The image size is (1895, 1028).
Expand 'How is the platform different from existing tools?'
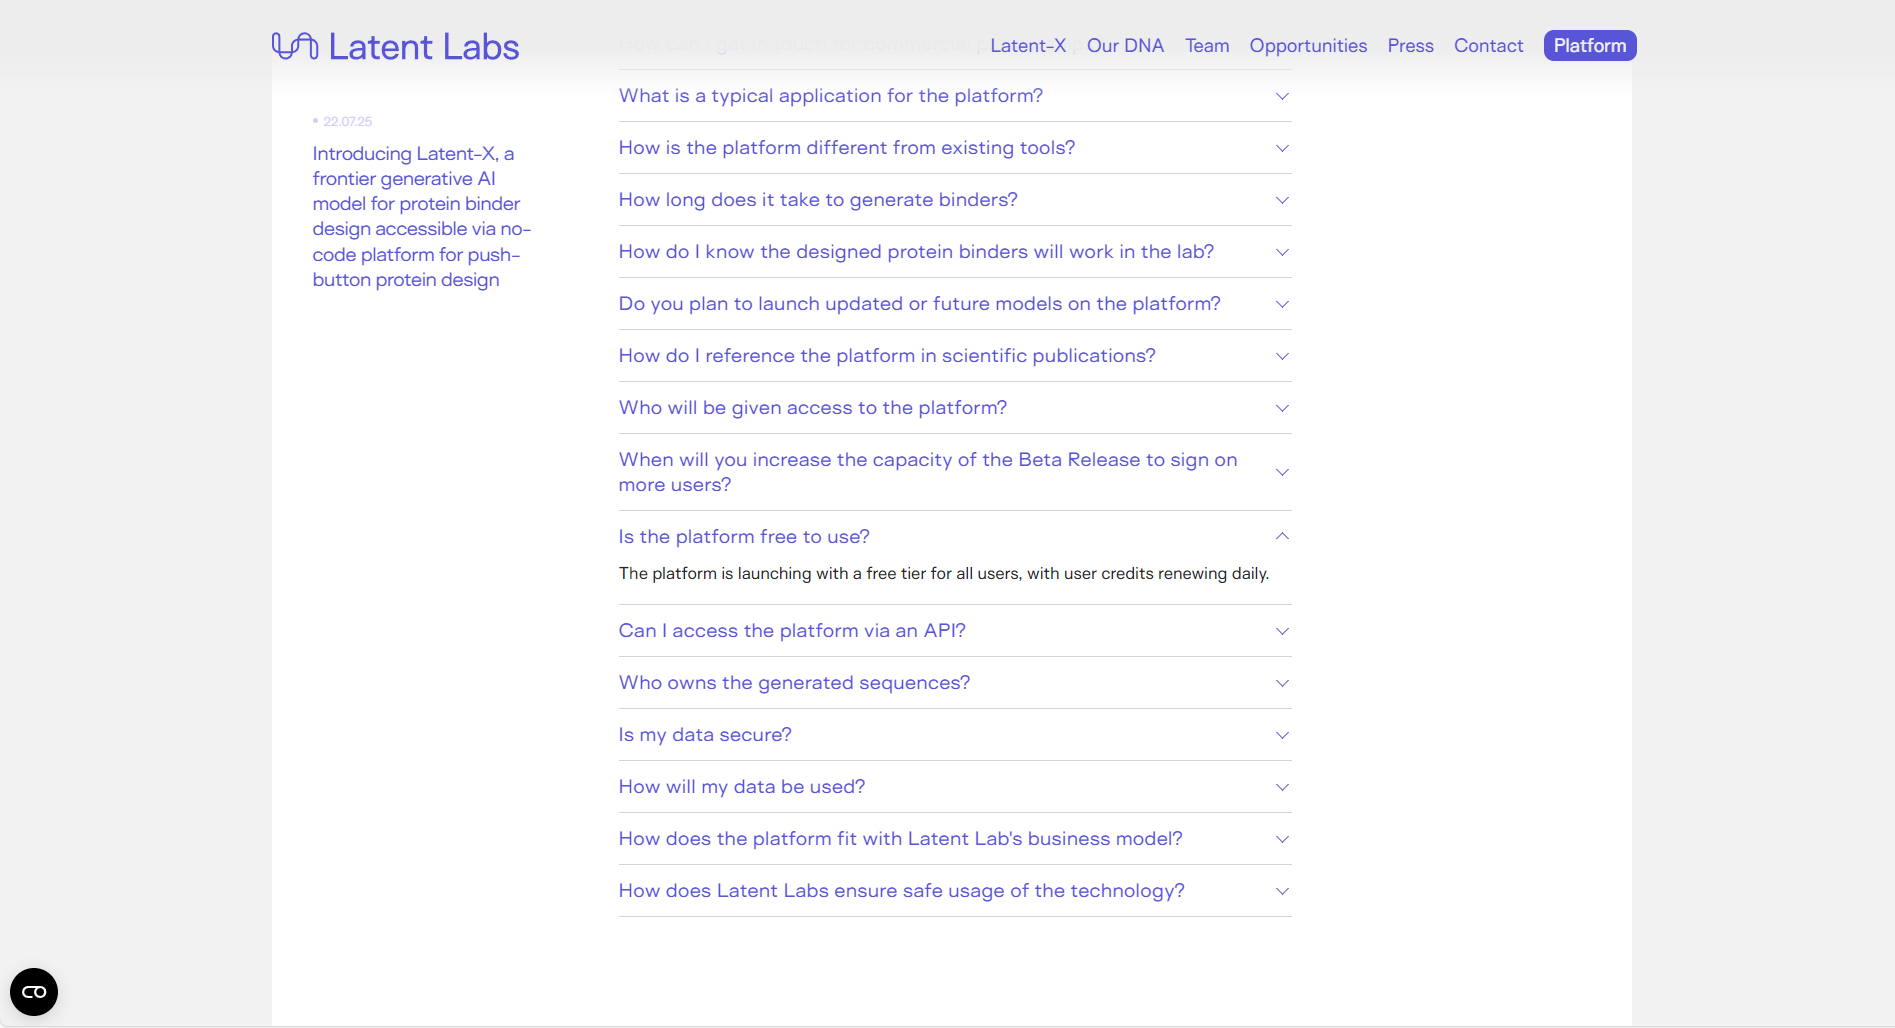pyautogui.click(x=846, y=148)
